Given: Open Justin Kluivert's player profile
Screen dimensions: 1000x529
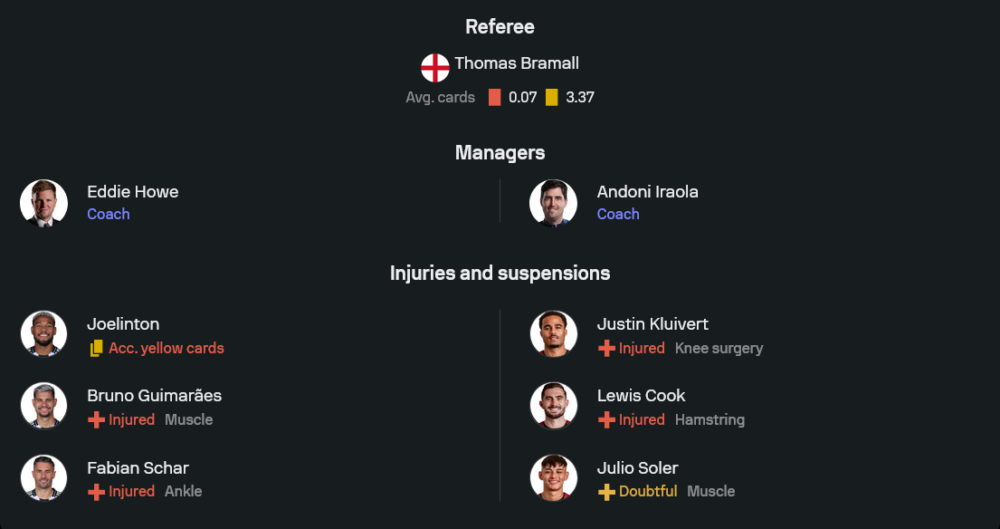Looking at the screenshot, I should [x=652, y=324].
